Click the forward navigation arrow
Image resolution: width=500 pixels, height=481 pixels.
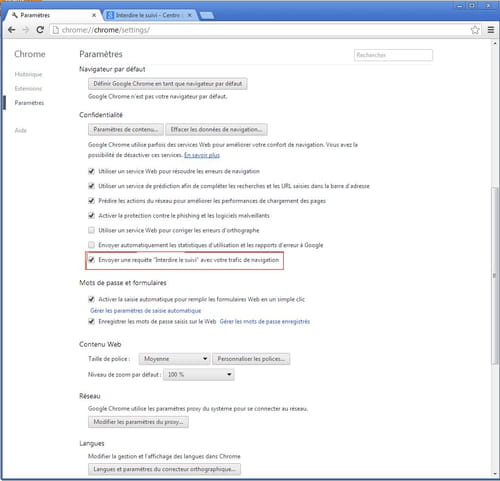pyautogui.click(x=26, y=30)
